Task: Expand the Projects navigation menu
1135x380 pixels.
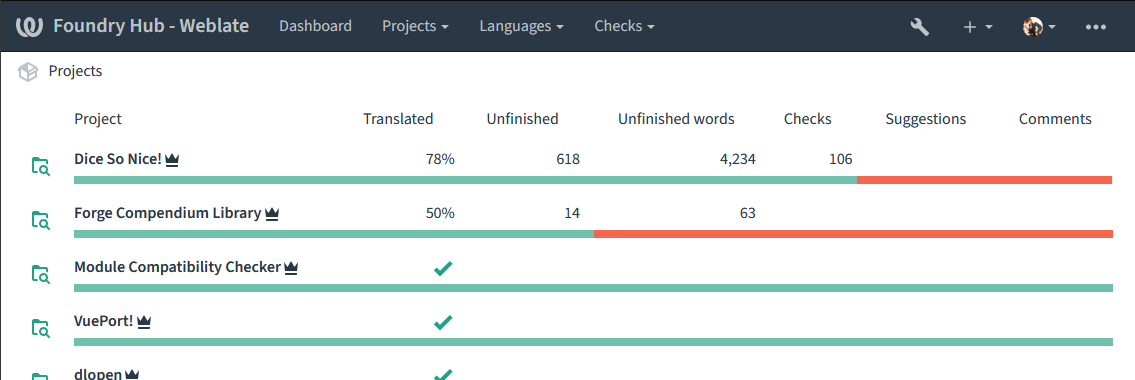Action: (415, 26)
